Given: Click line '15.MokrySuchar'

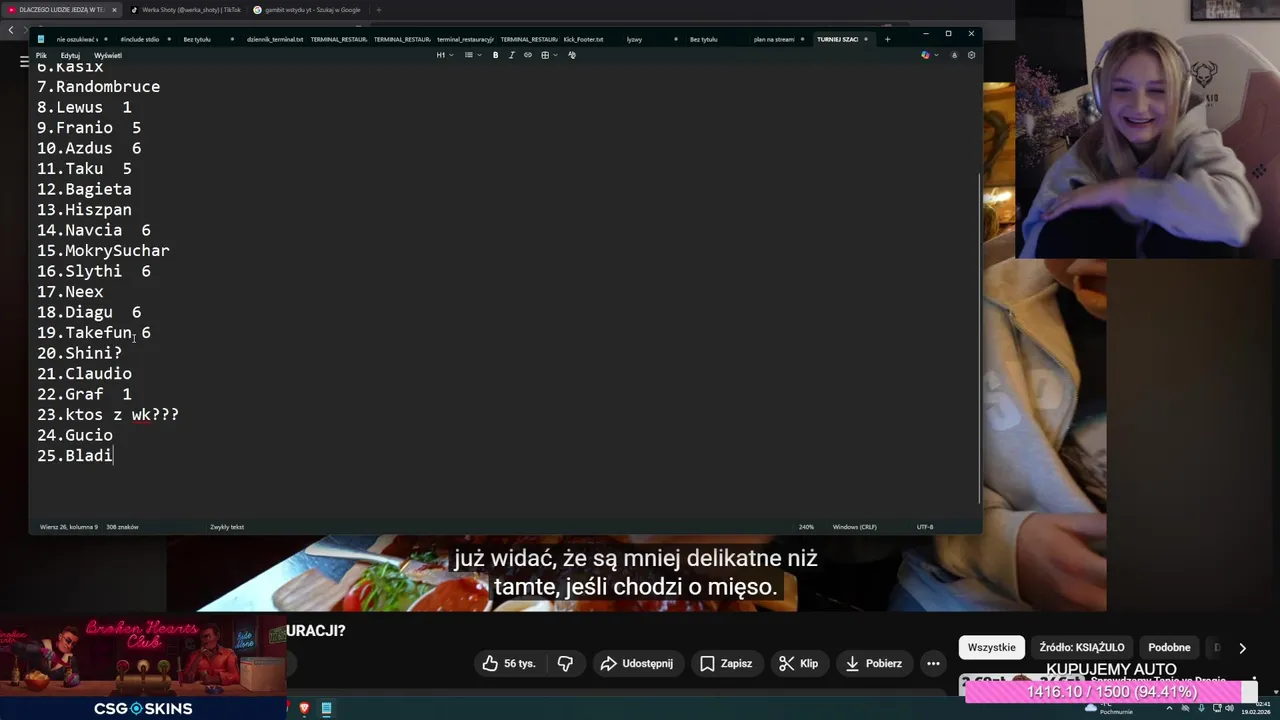Looking at the screenshot, I should [103, 251].
